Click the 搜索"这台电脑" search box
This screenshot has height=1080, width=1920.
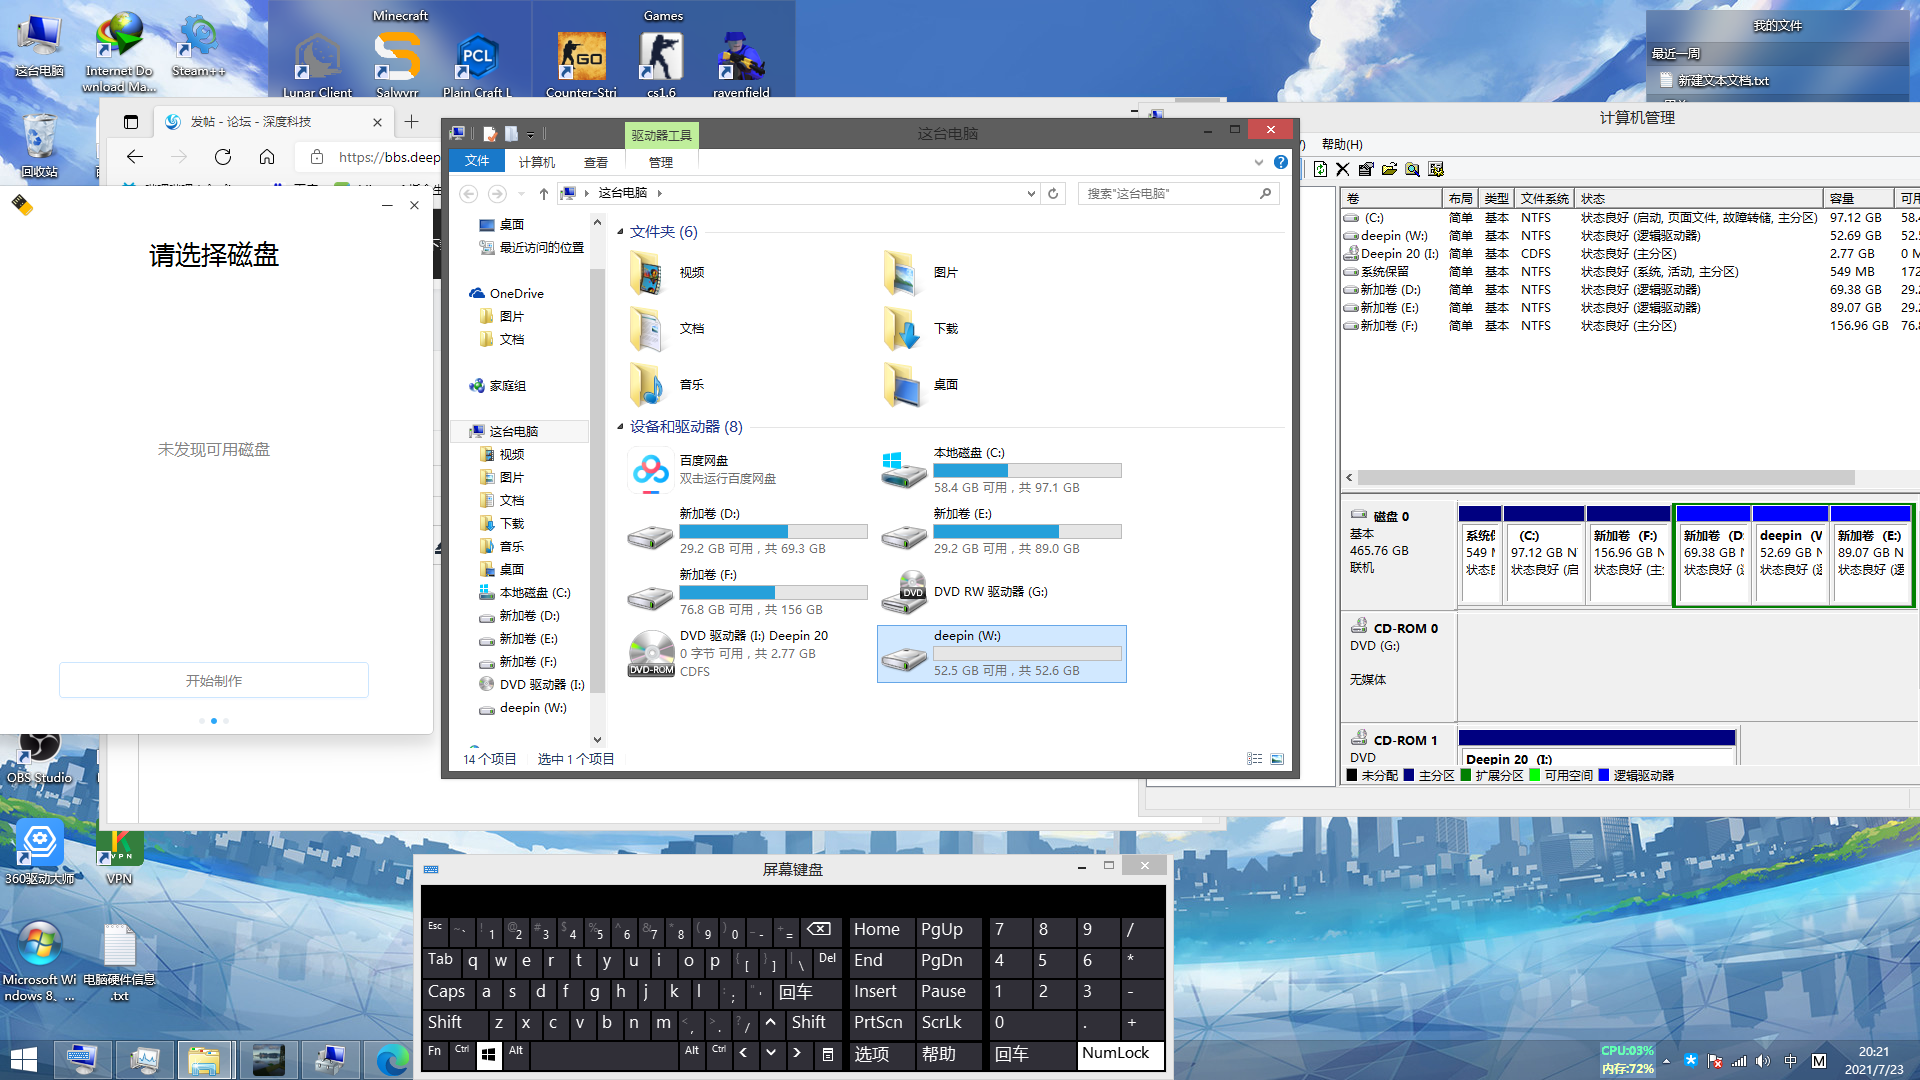tap(1165, 194)
